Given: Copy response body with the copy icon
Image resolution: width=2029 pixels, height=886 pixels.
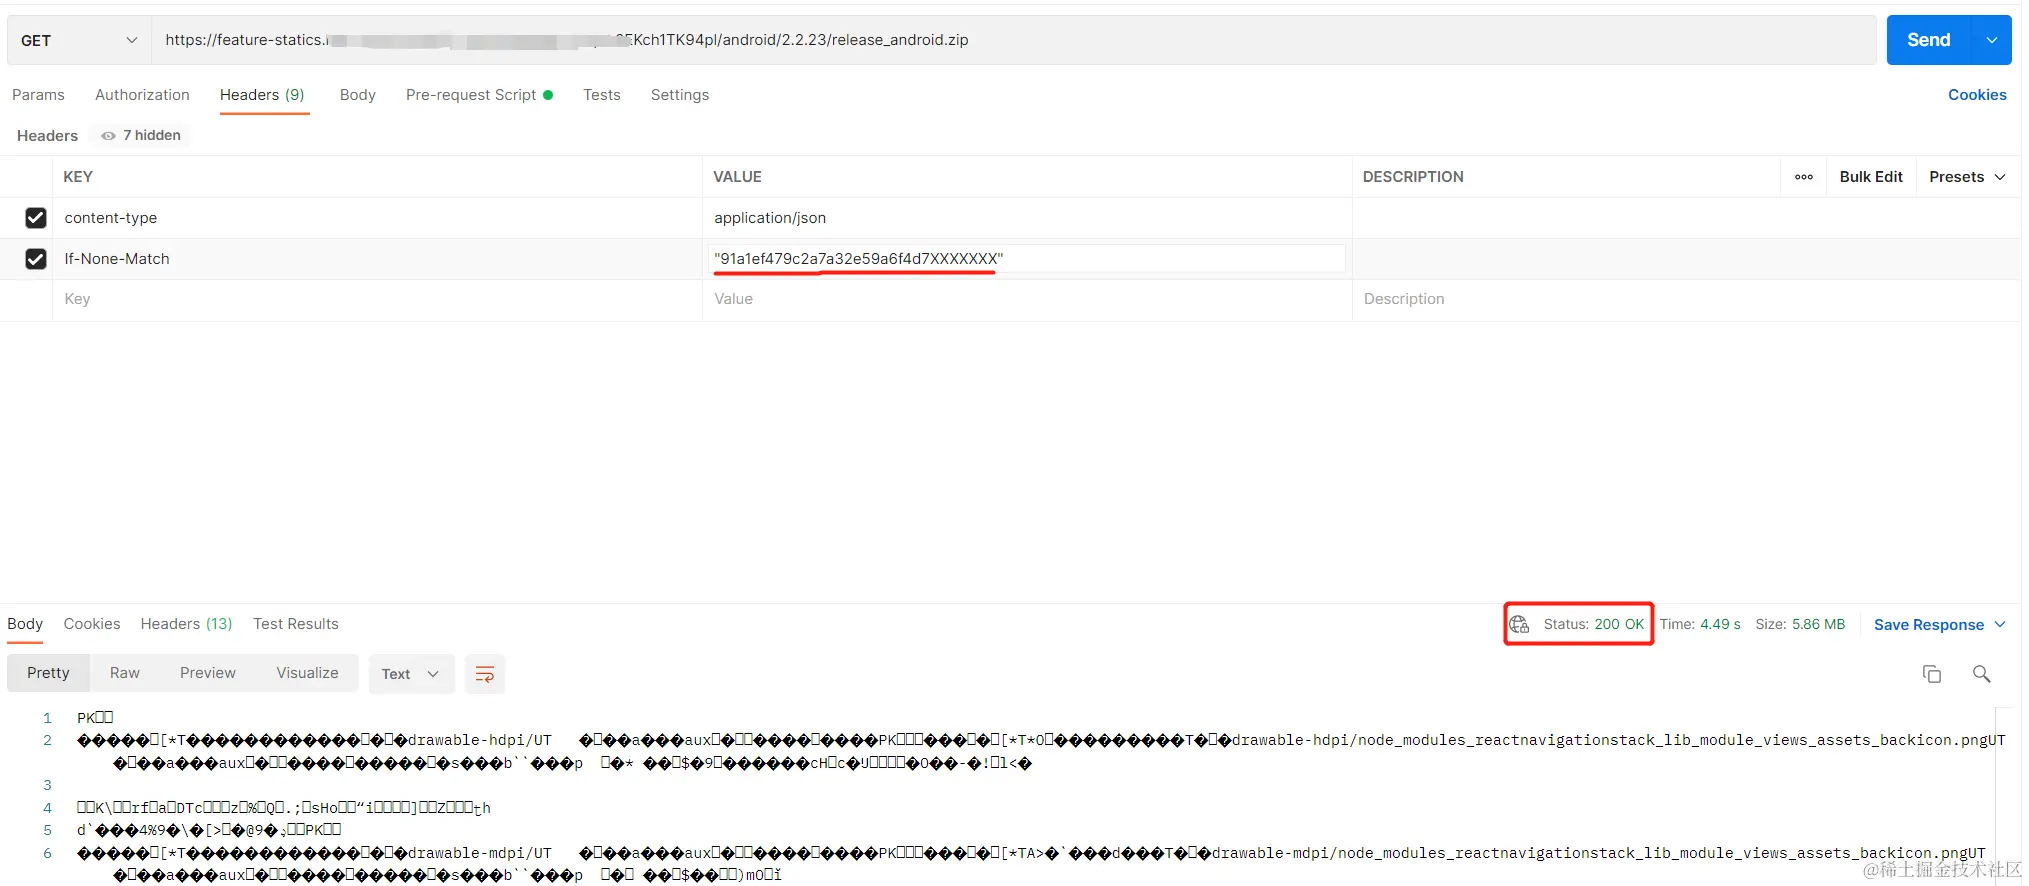Looking at the screenshot, I should pyautogui.click(x=1932, y=674).
